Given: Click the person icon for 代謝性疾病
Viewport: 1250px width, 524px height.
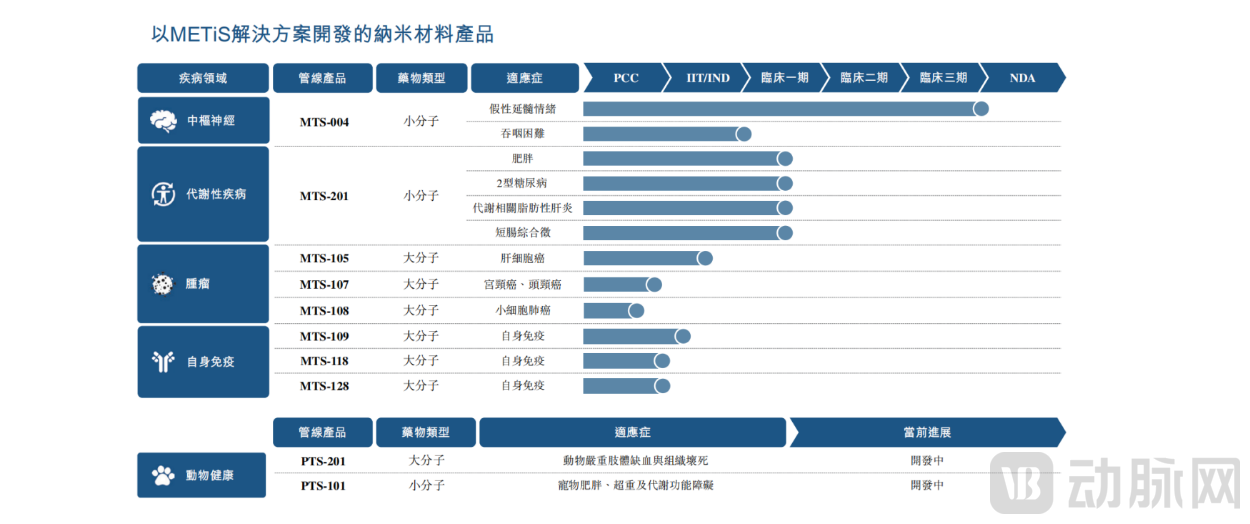Looking at the screenshot, I should click(x=163, y=194).
